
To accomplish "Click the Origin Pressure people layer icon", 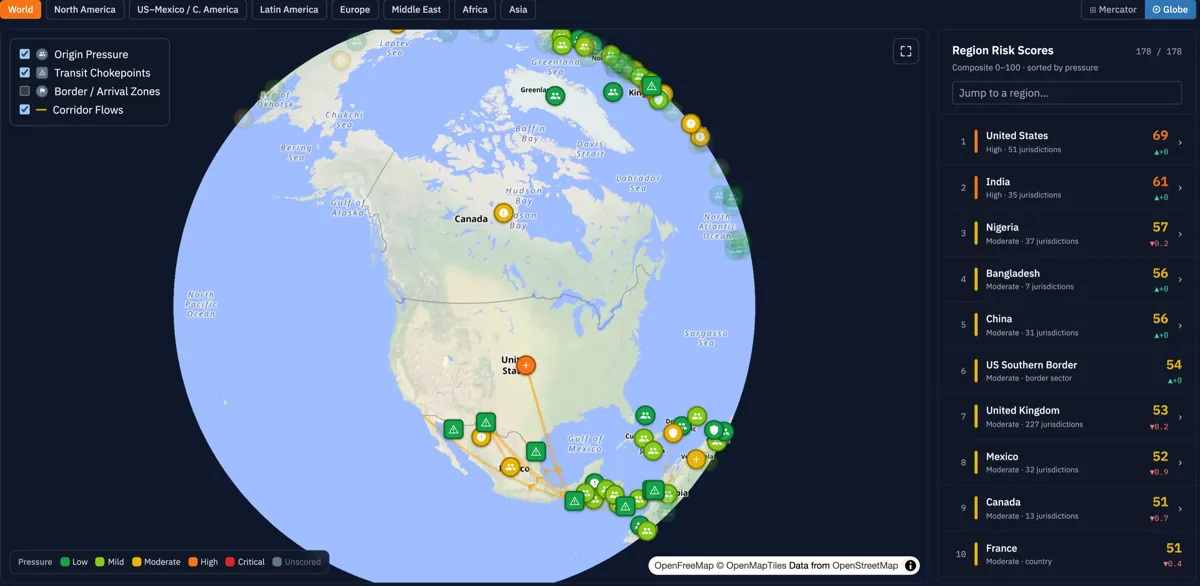I will coord(42,54).
